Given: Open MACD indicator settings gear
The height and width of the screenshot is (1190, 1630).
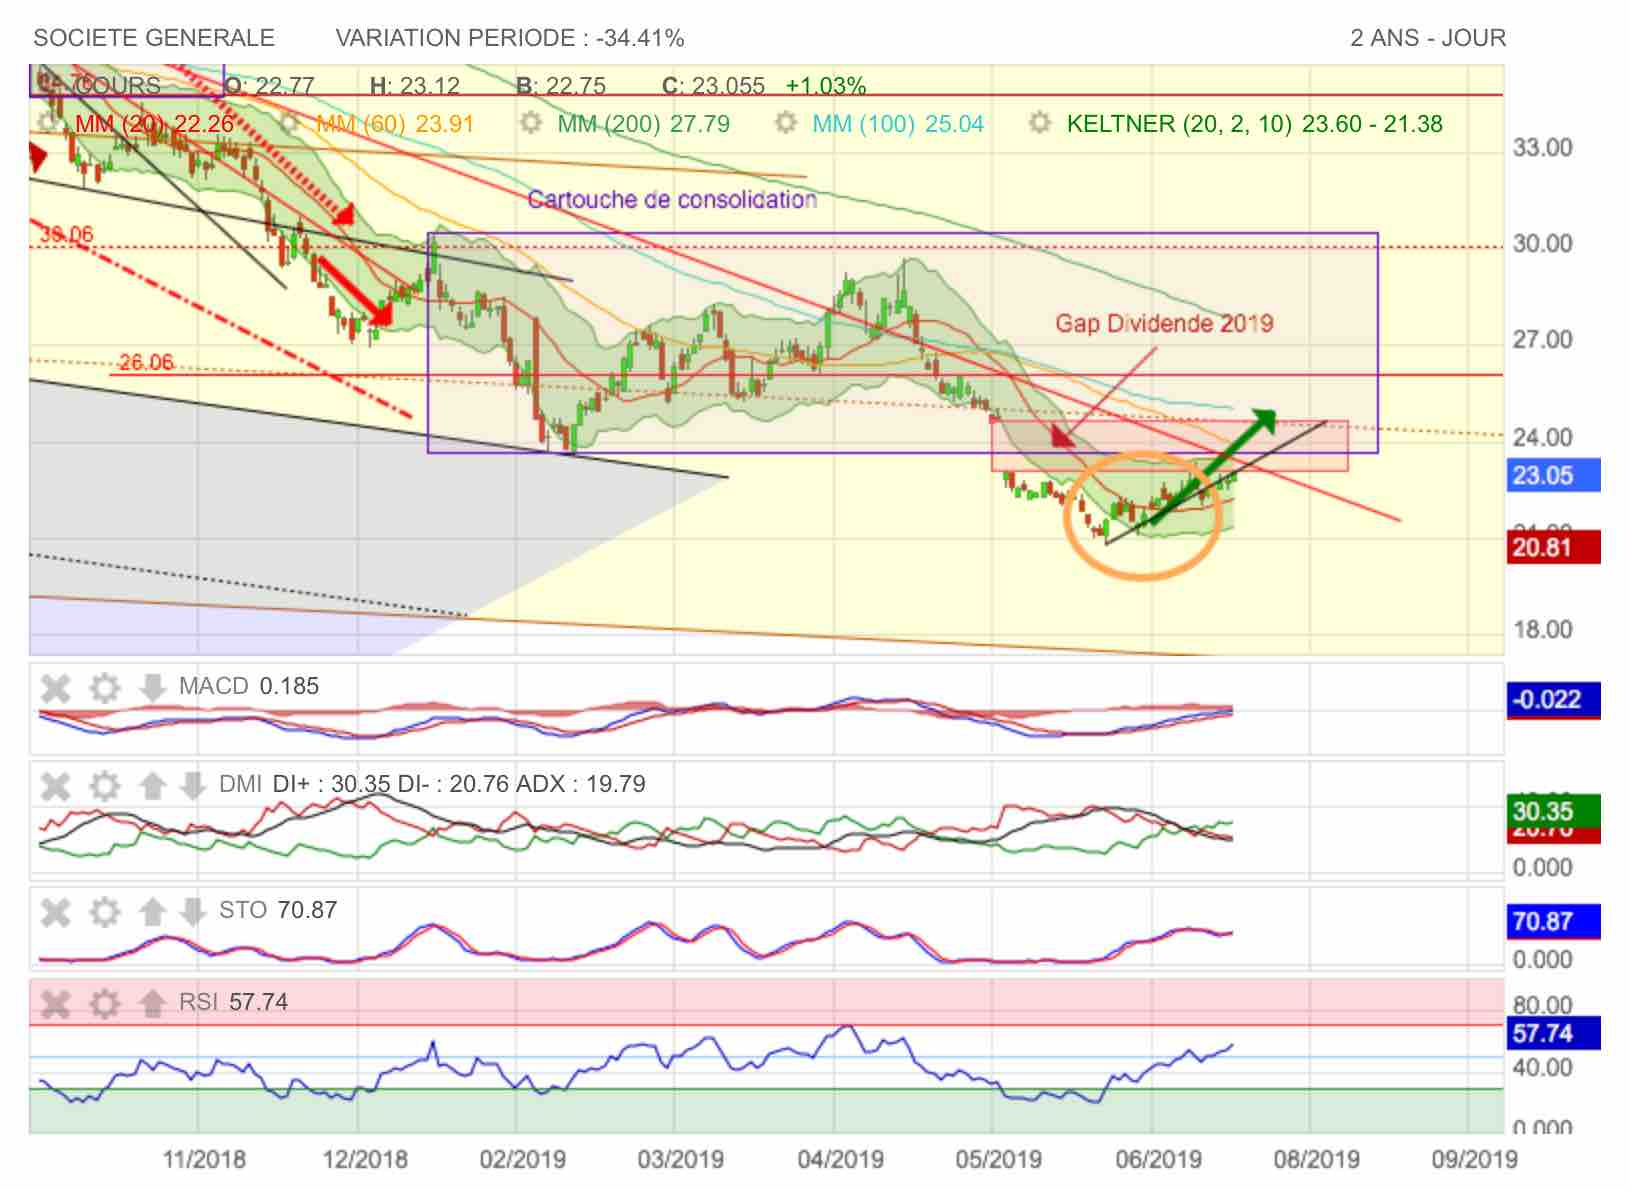Looking at the screenshot, I should (x=104, y=688).
